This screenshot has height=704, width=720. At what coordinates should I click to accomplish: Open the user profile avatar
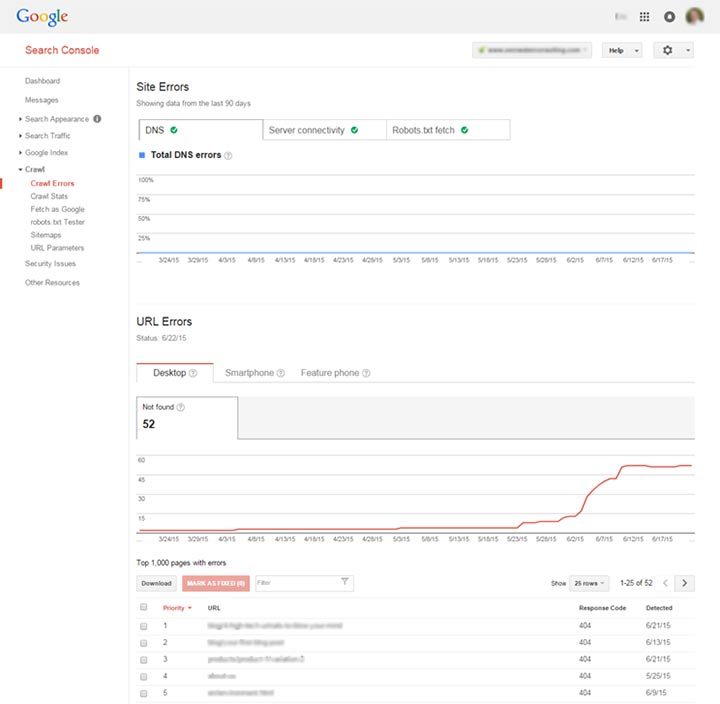[694, 17]
